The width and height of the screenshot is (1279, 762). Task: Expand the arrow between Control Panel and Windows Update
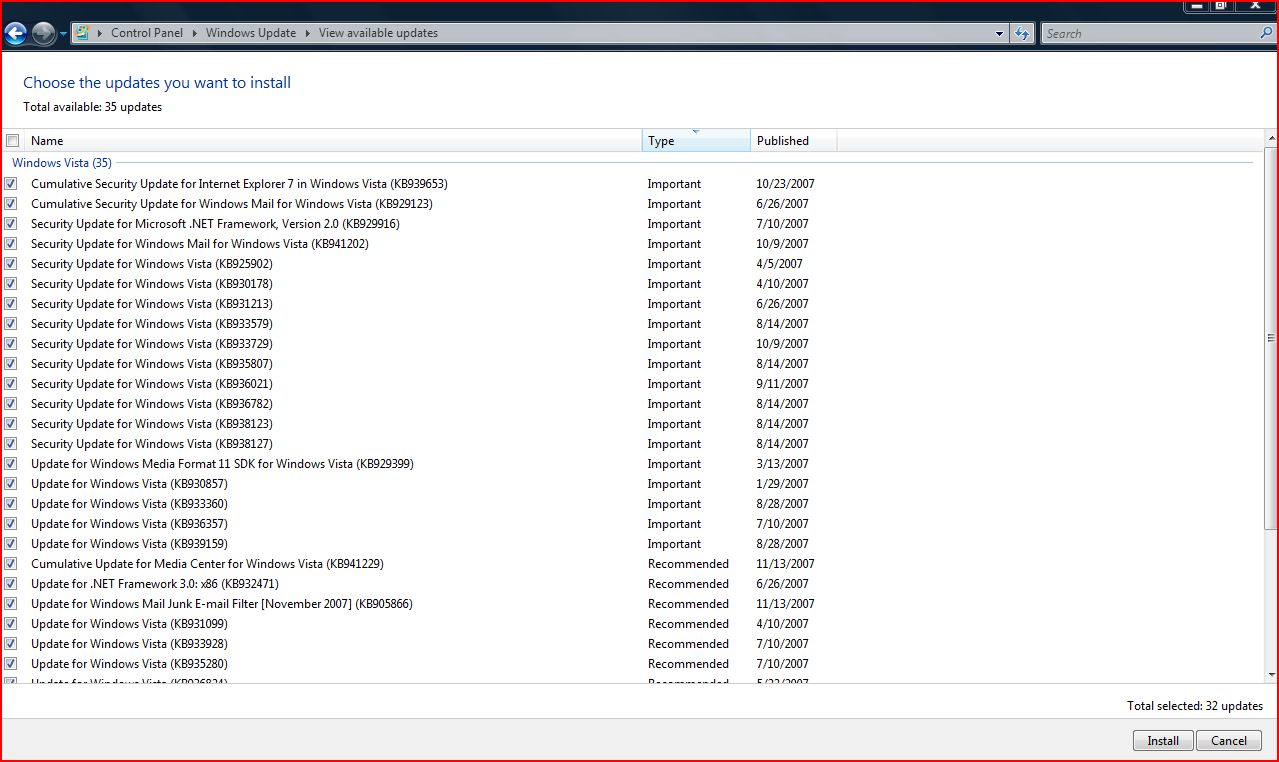(194, 33)
